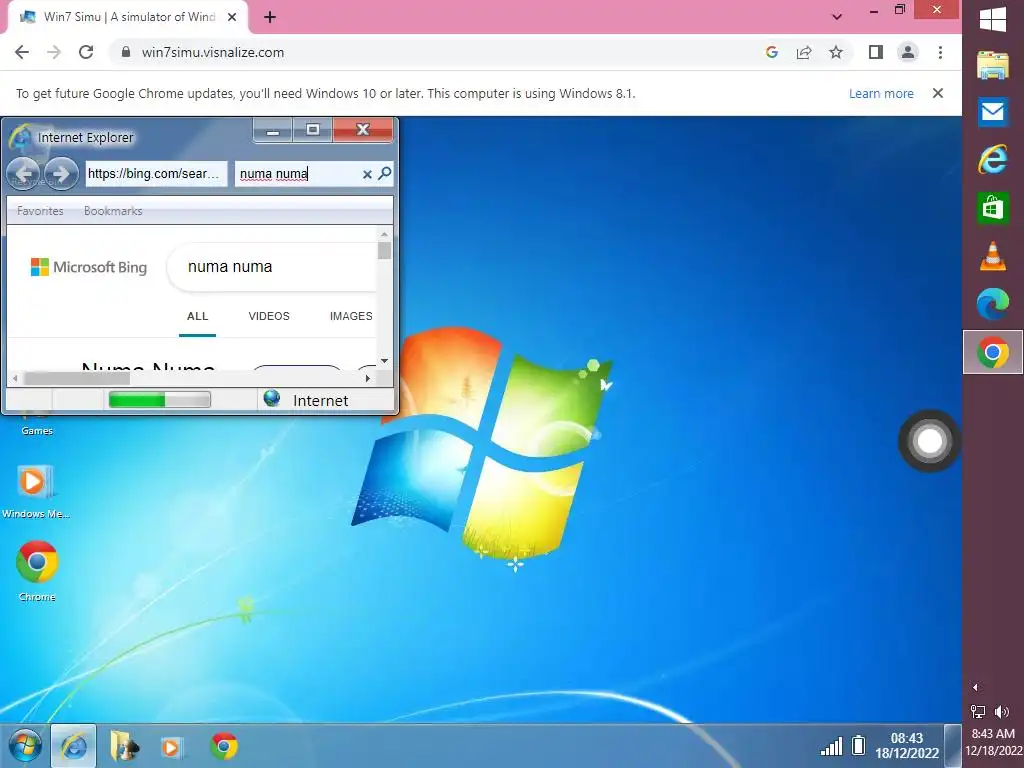
Task: Click the Bing search box with numa numa
Action: coord(272,267)
